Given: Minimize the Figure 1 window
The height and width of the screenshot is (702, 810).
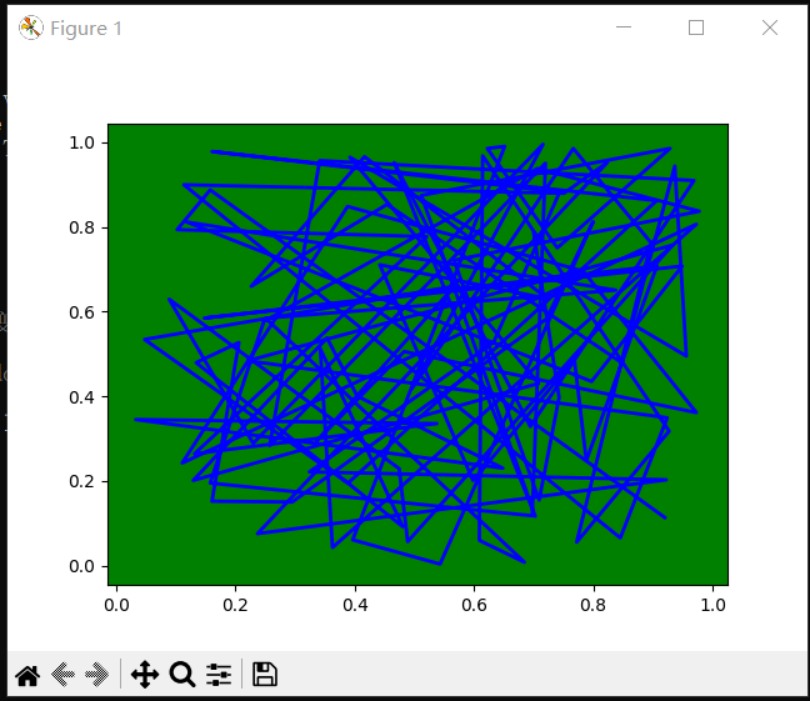Looking at the screenshot, I should 624,27.
